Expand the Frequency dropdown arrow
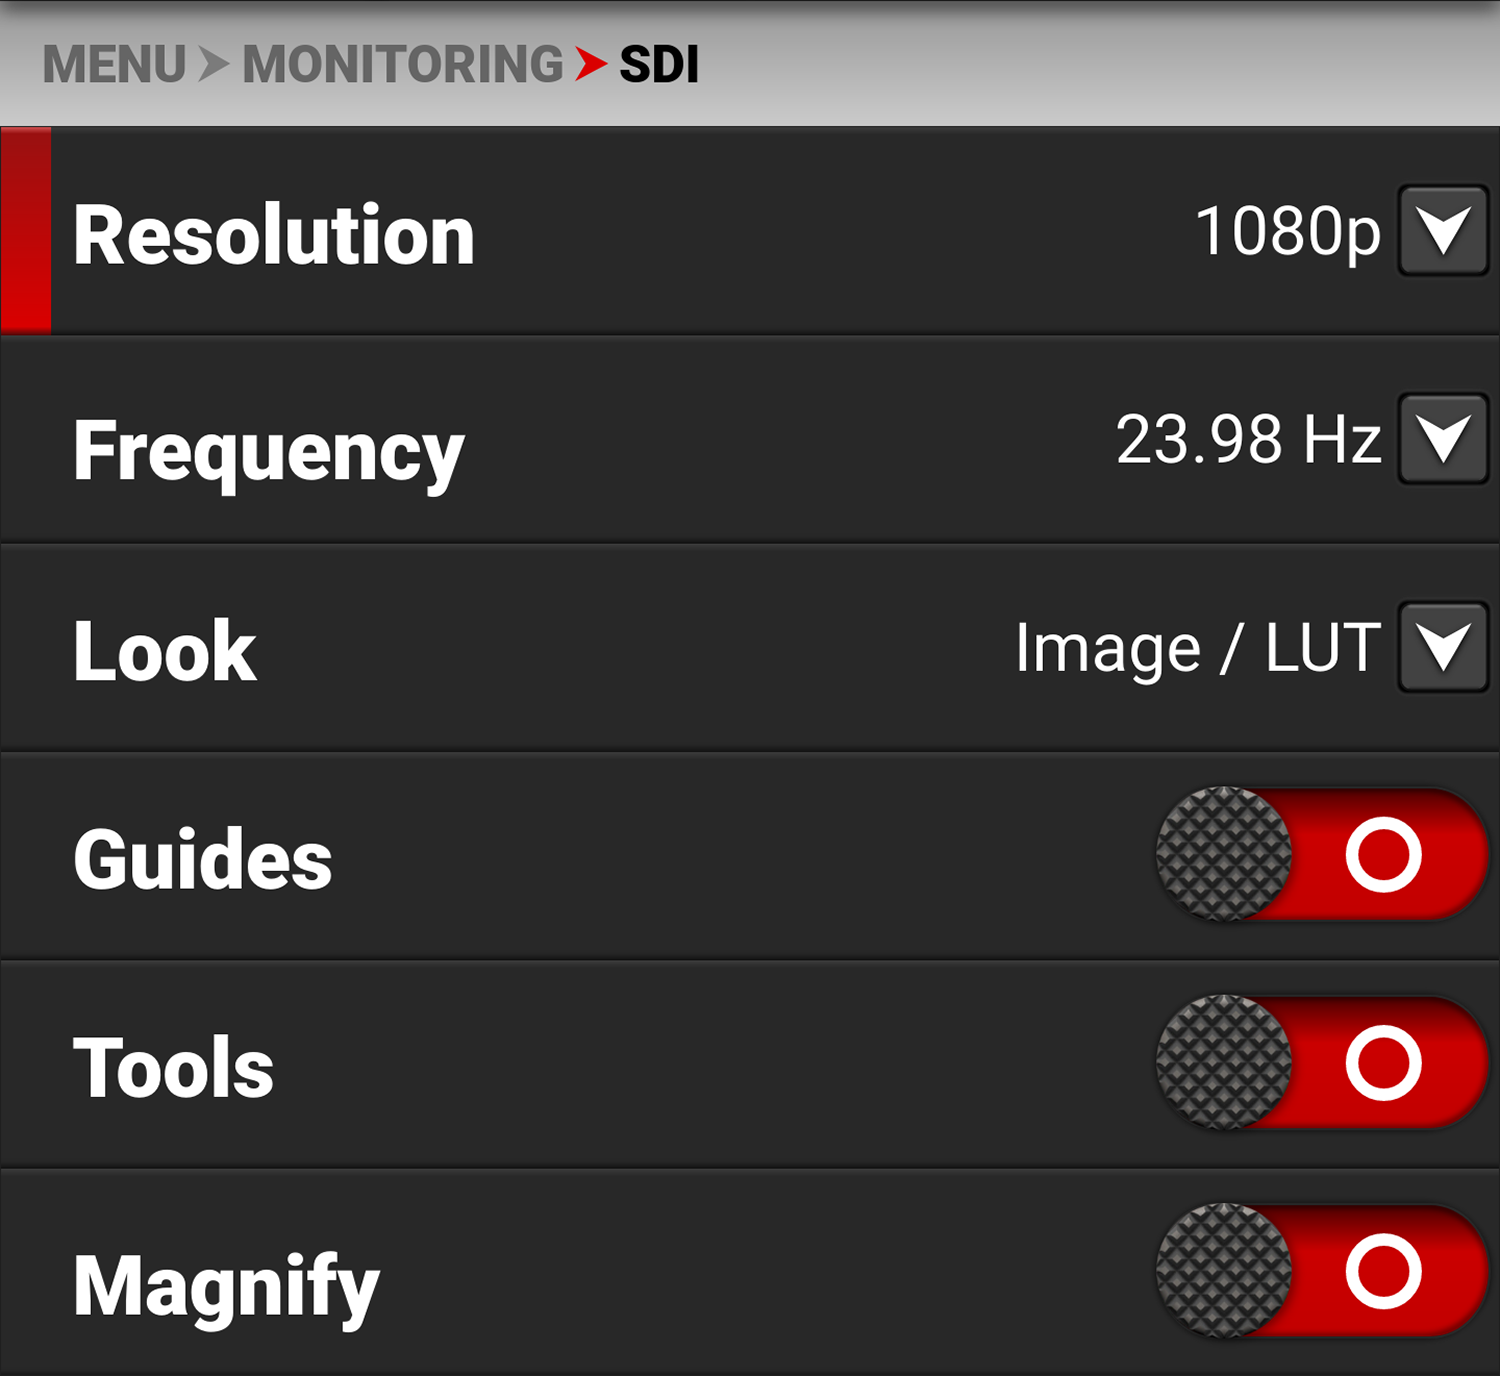1500x1376 pixels. tap(1443, 439)
